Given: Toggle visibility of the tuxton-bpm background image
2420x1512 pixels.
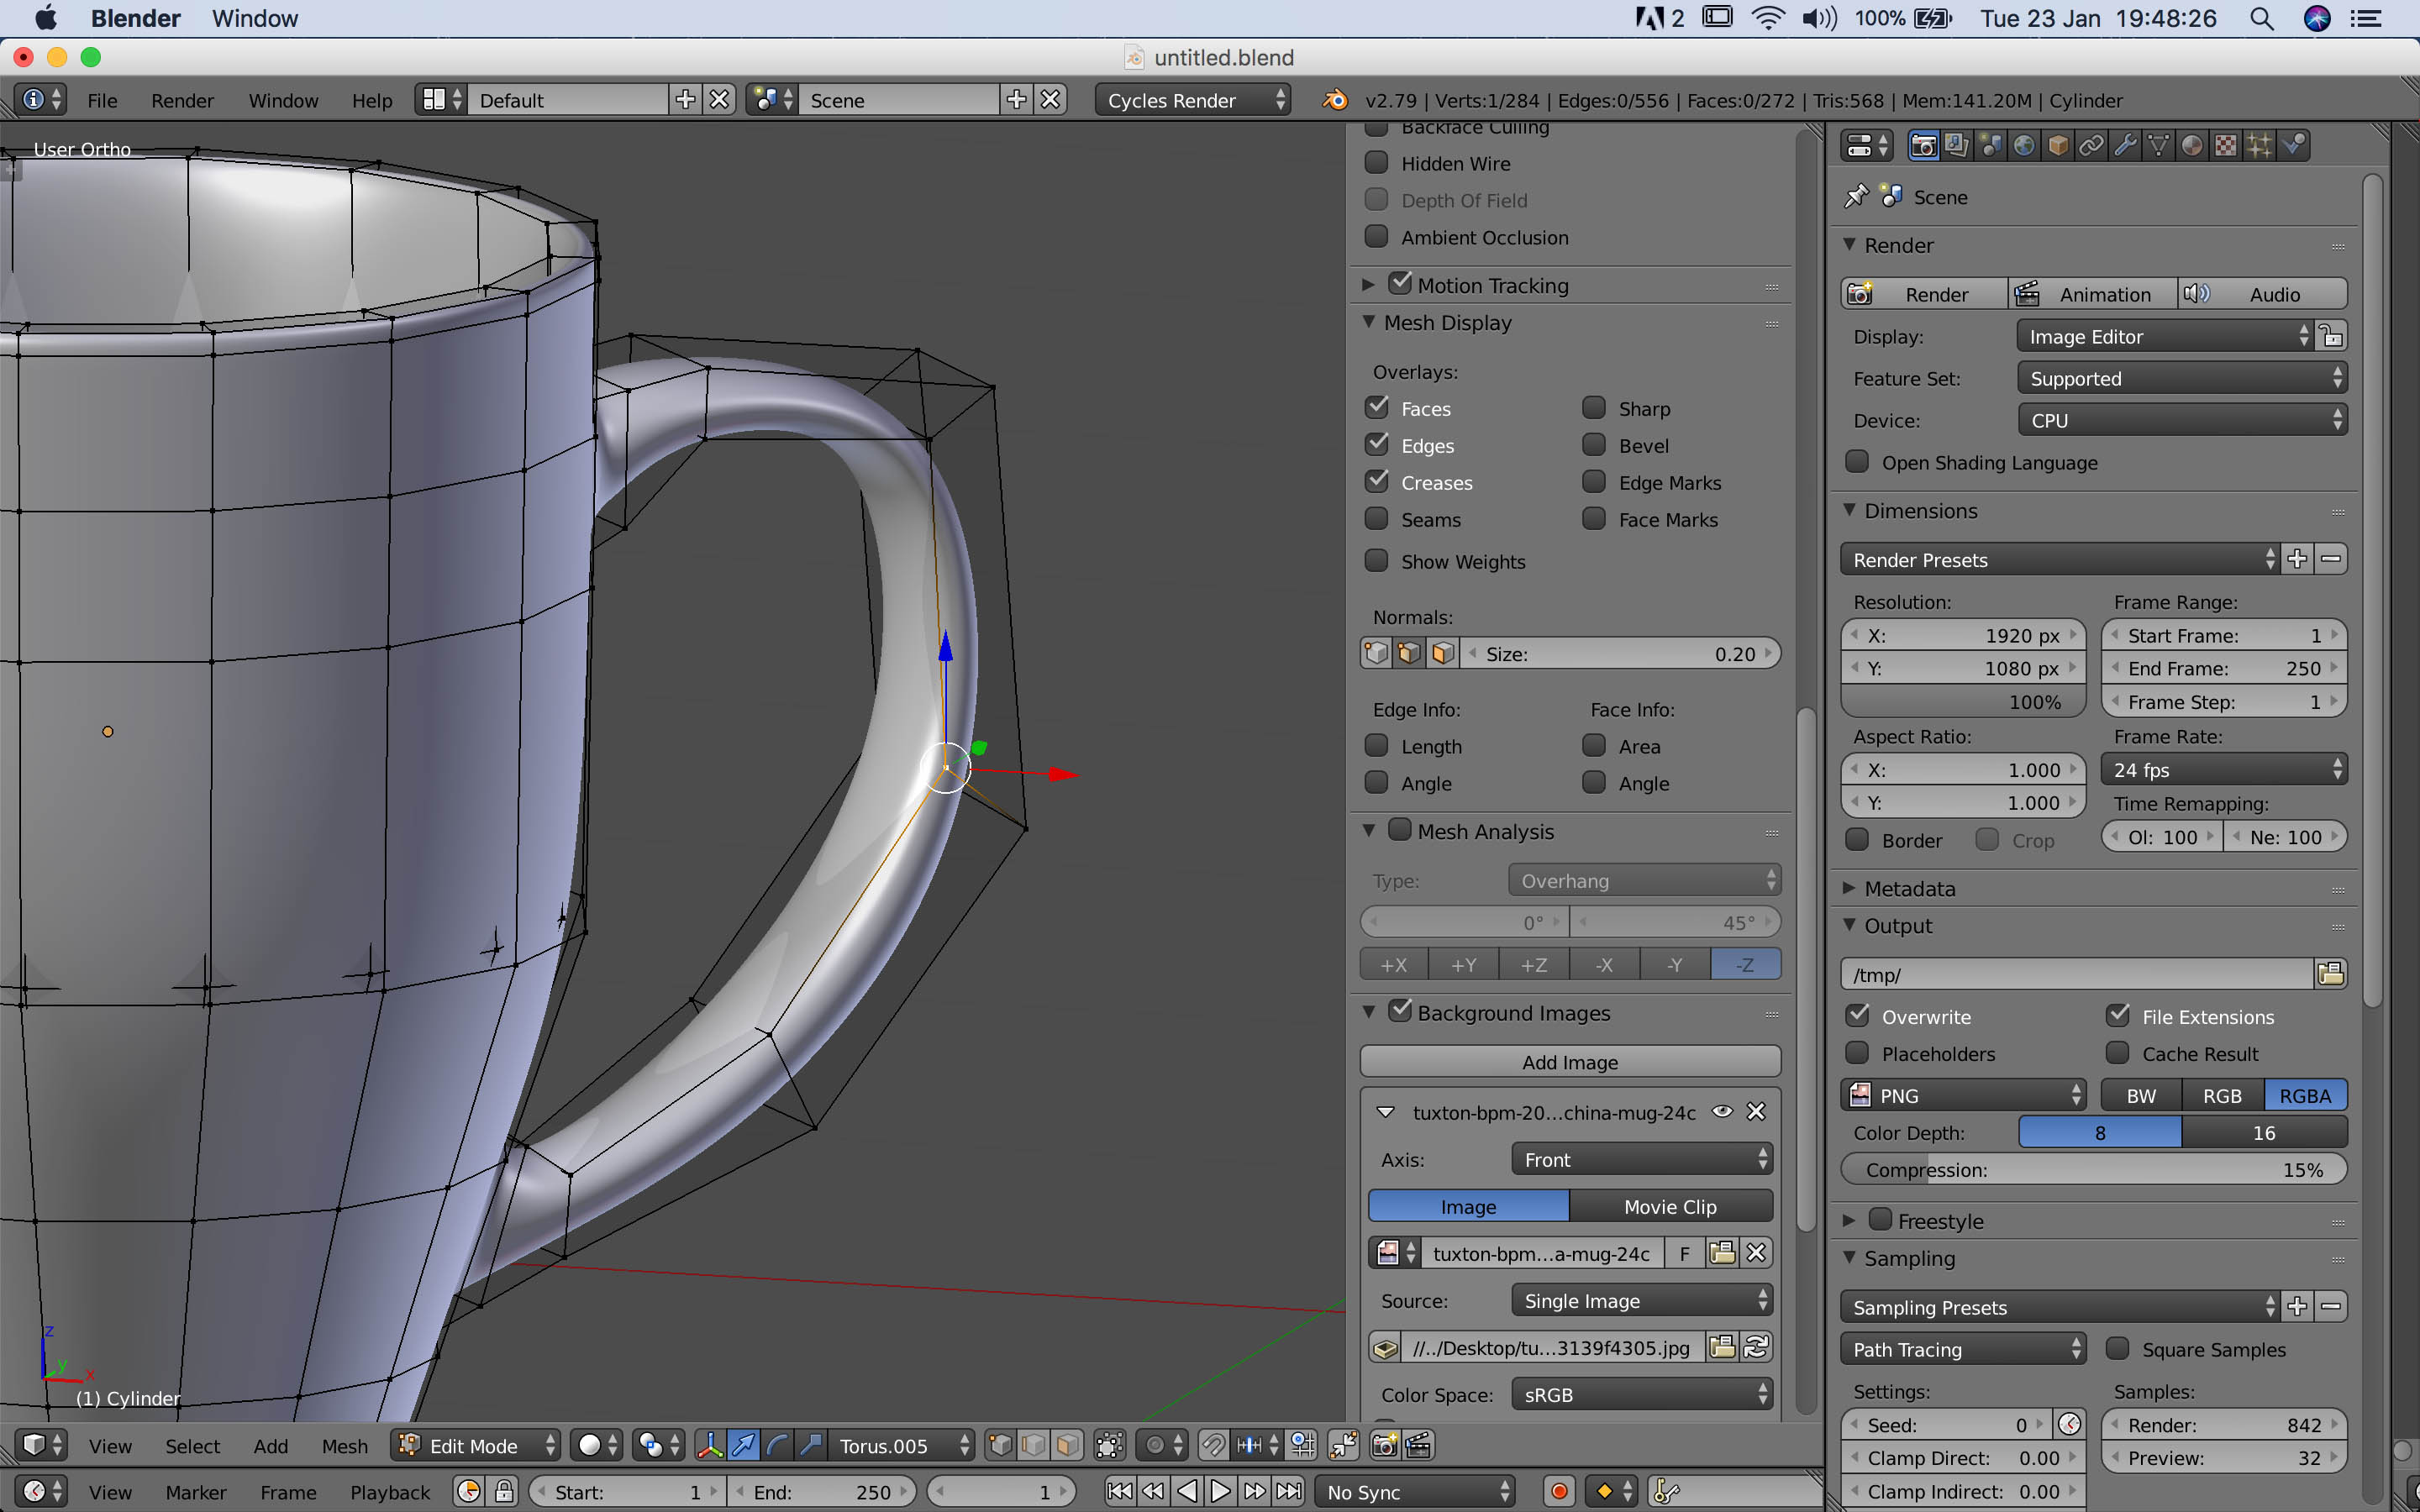Looking at the screenshot, I should pyautogui.click(x=1722, y=1112).
